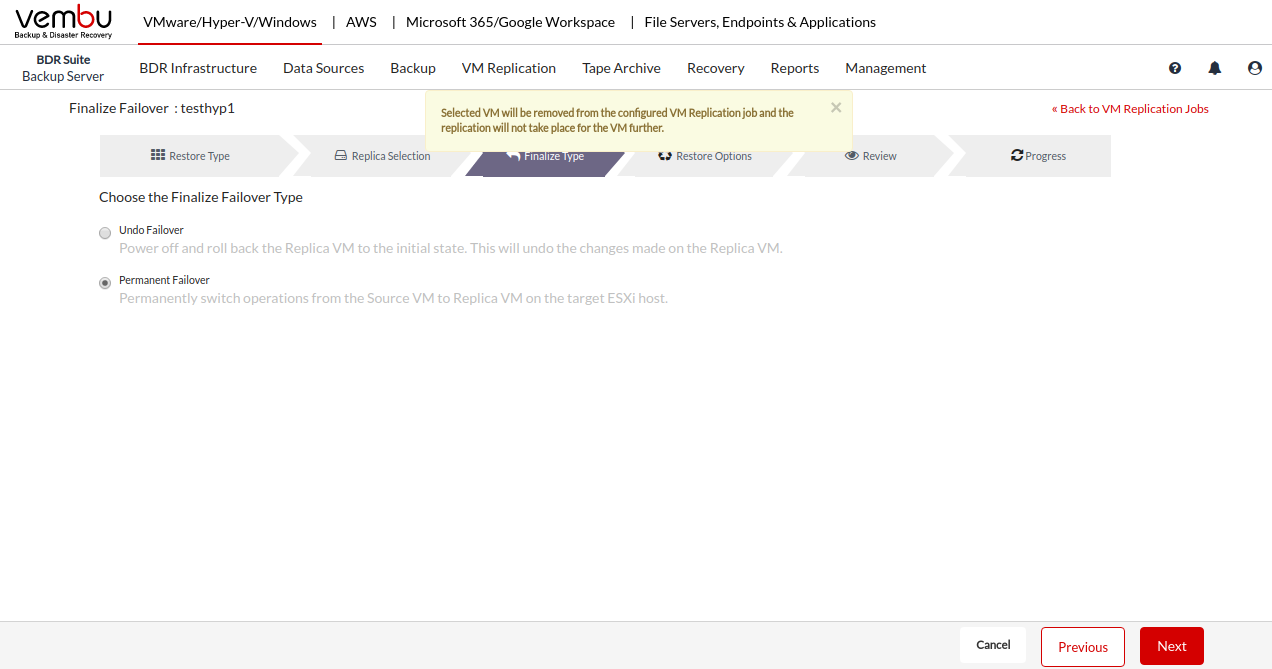Image resolution: width=1272 pixels, height=669 pixels.
Task: Open the help question mark icon
Action: point(1175,68)
